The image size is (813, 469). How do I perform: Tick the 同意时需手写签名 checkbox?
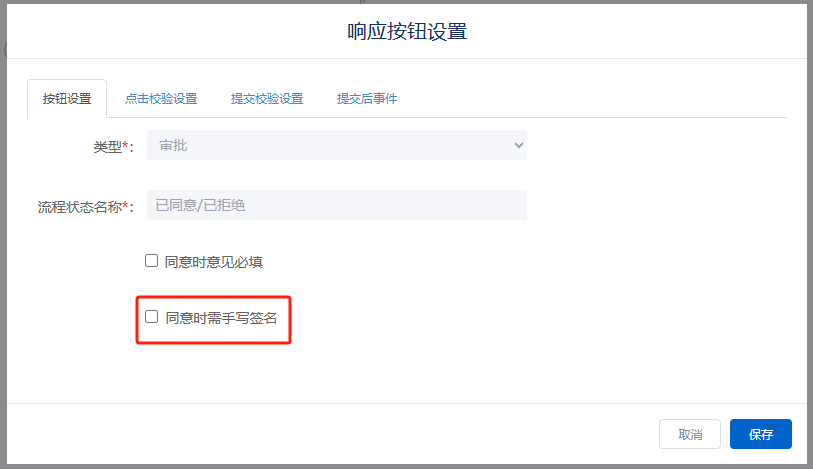[152, 317]
